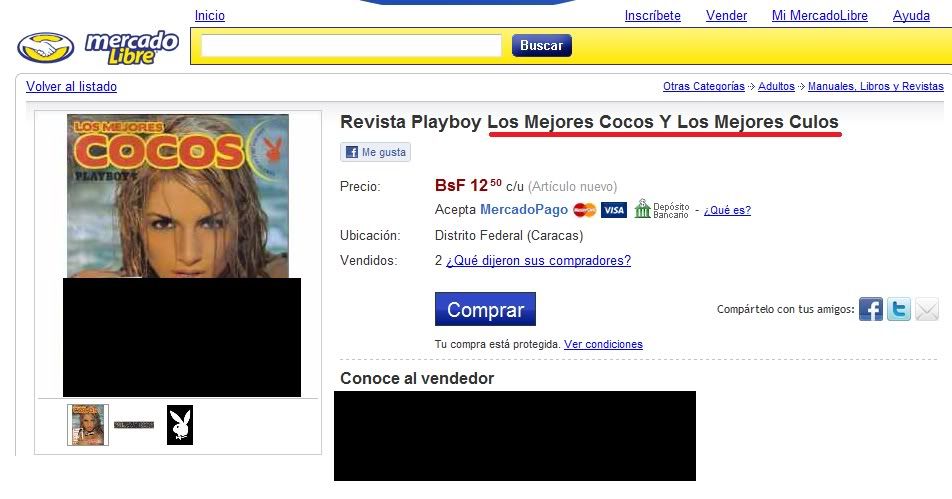Open the Ayuda link

(x=911, y=16)
